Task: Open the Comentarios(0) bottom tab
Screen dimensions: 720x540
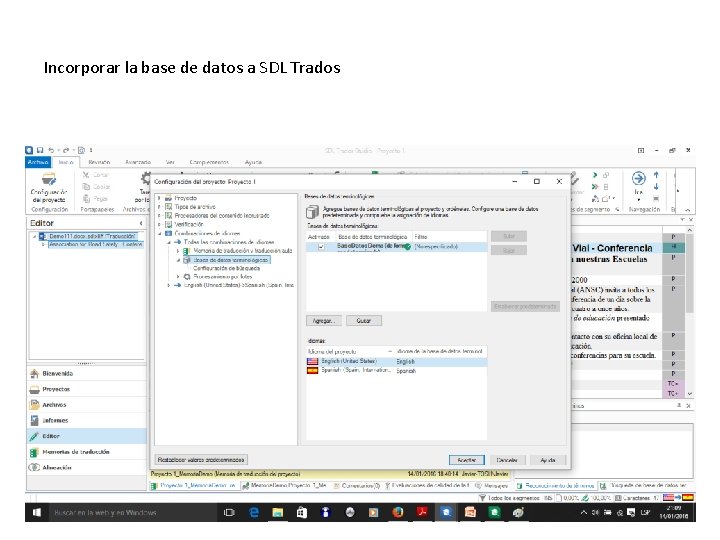Action: coord(357,485)
